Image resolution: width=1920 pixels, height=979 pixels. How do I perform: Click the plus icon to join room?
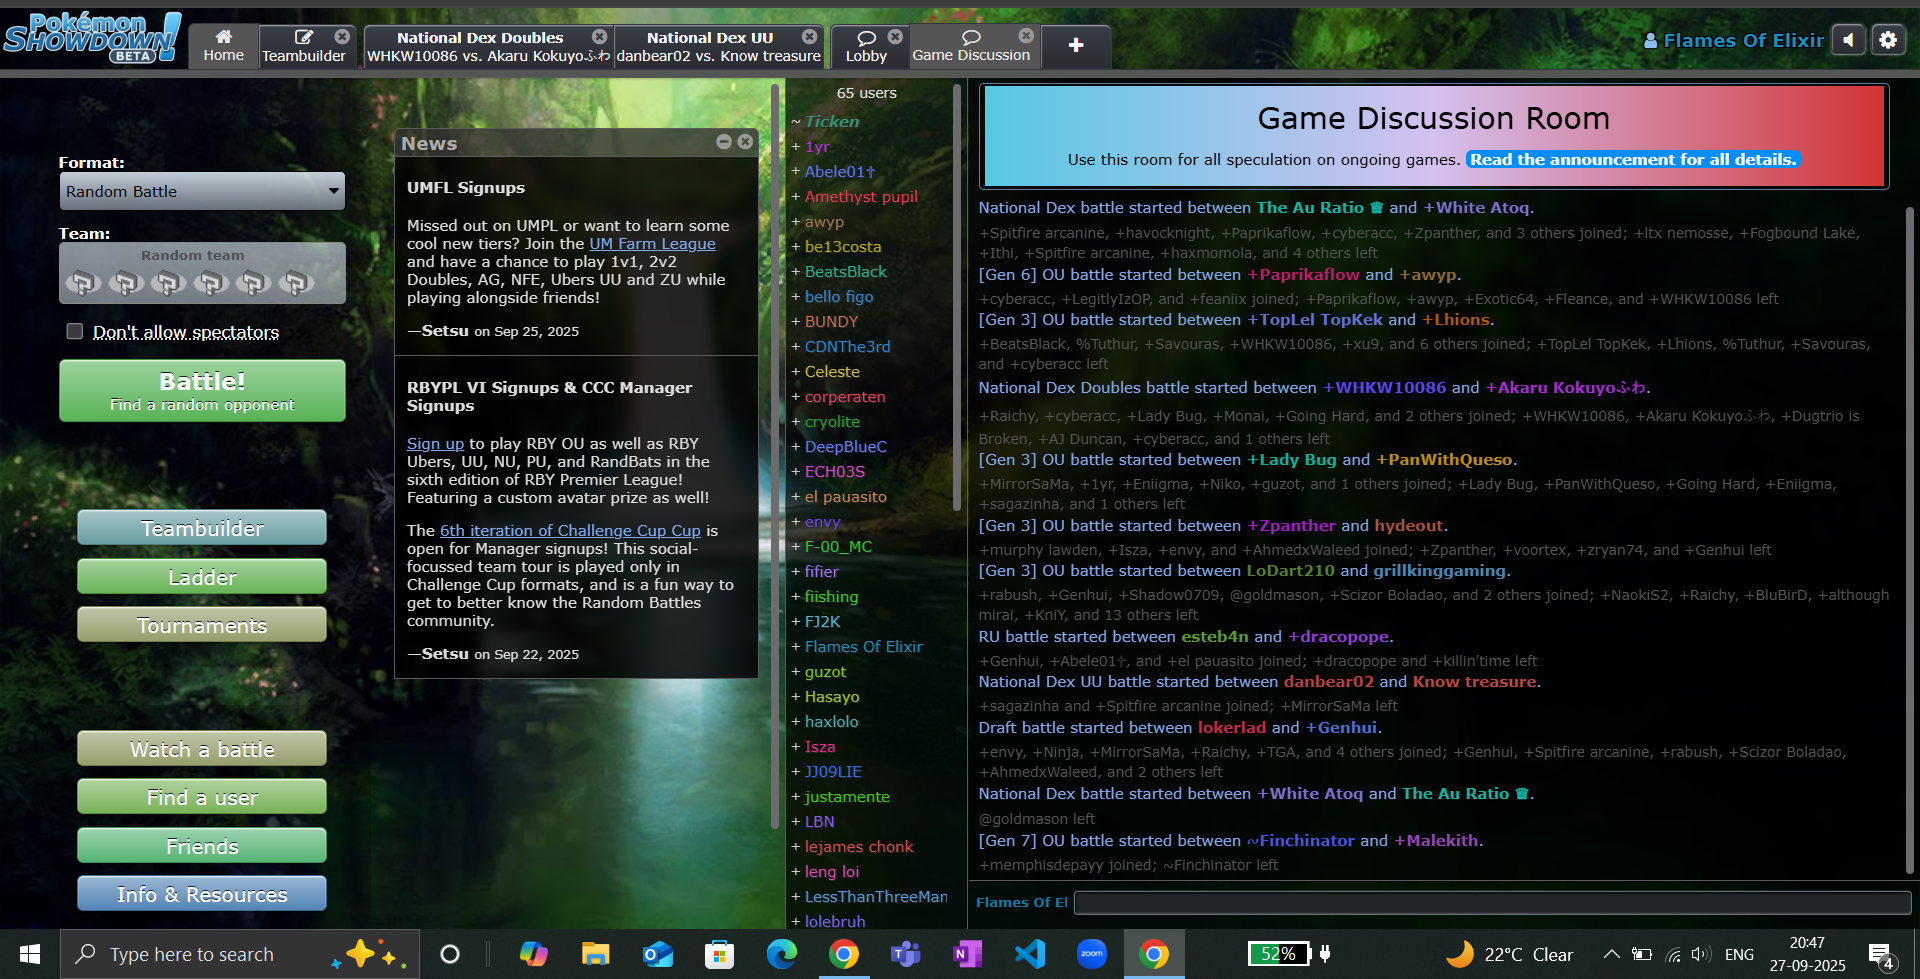pyautogui.click(x=1075, y=45)
